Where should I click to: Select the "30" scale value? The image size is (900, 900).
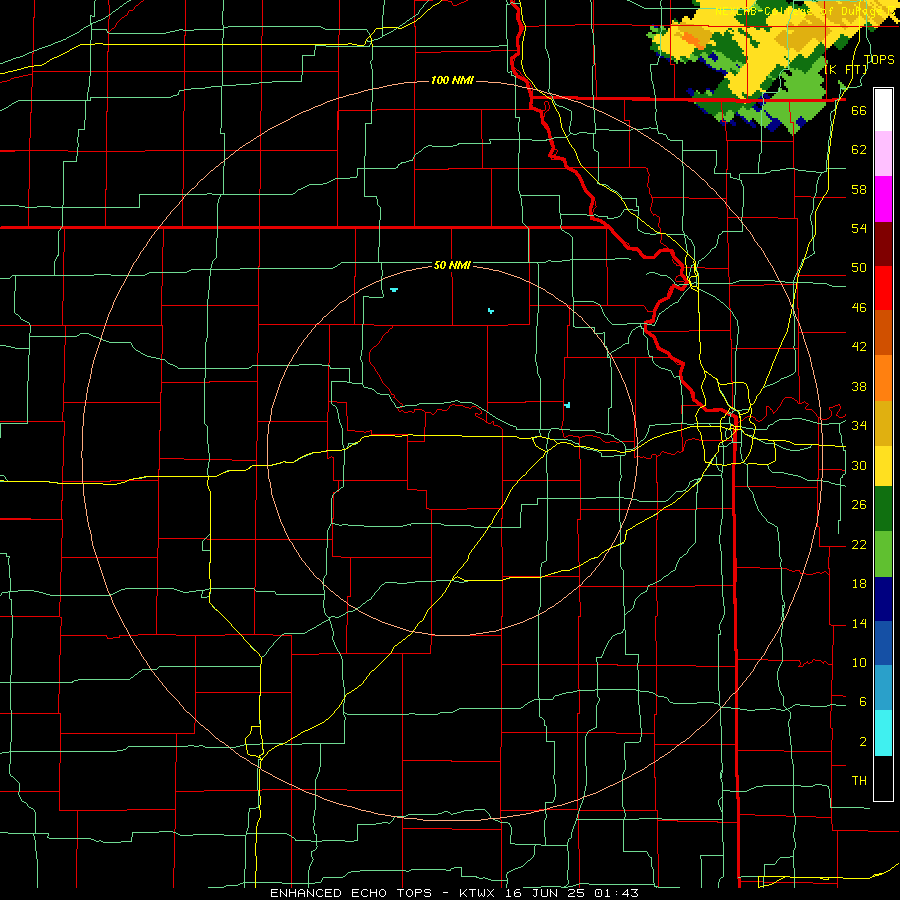click(859, 465)
